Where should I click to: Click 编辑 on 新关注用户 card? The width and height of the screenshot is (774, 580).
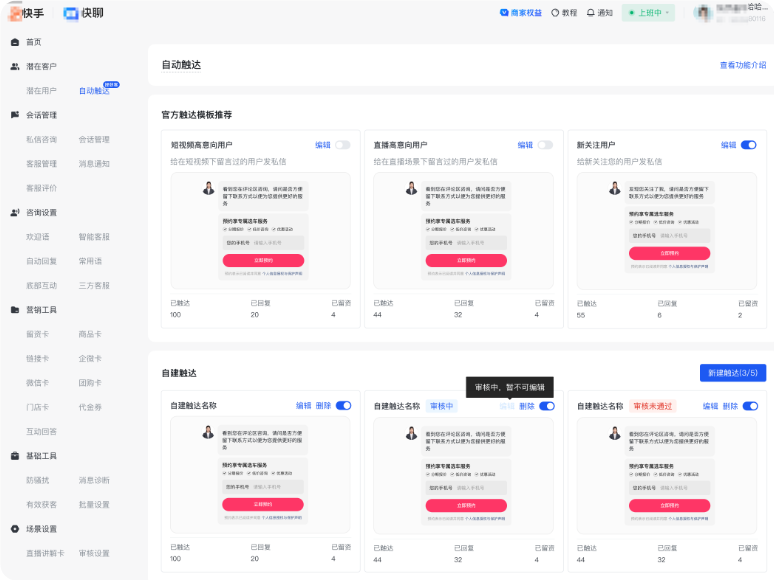coord(729,145)
